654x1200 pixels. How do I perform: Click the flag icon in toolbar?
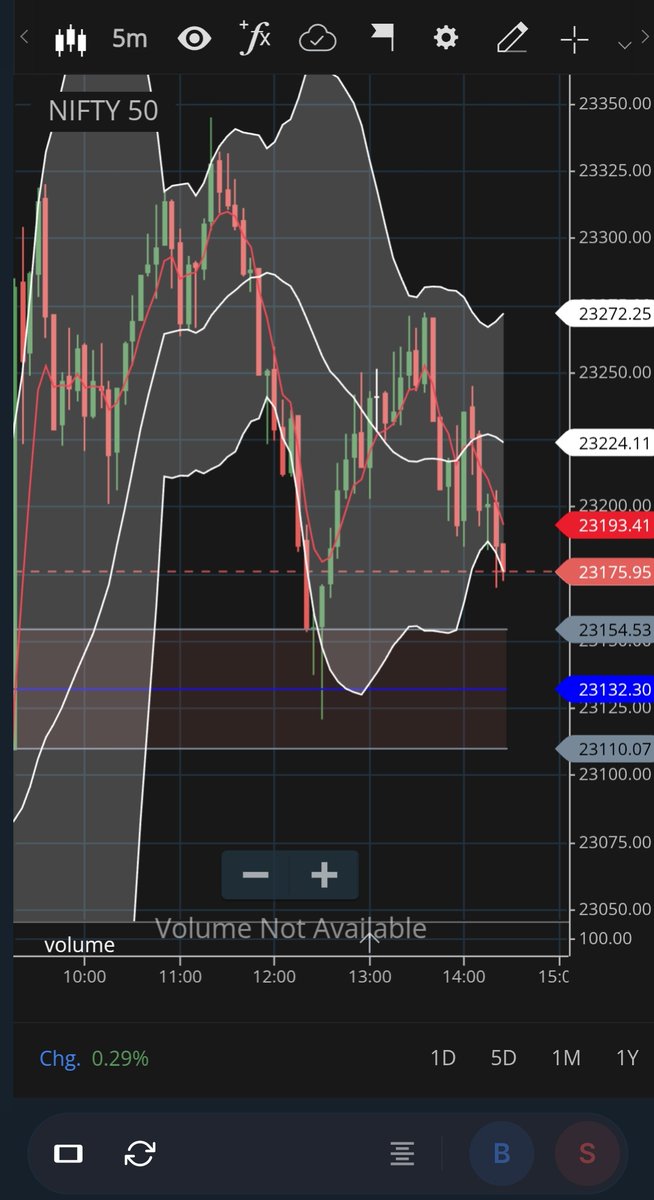pyautogui.click(x=381, y=39)
